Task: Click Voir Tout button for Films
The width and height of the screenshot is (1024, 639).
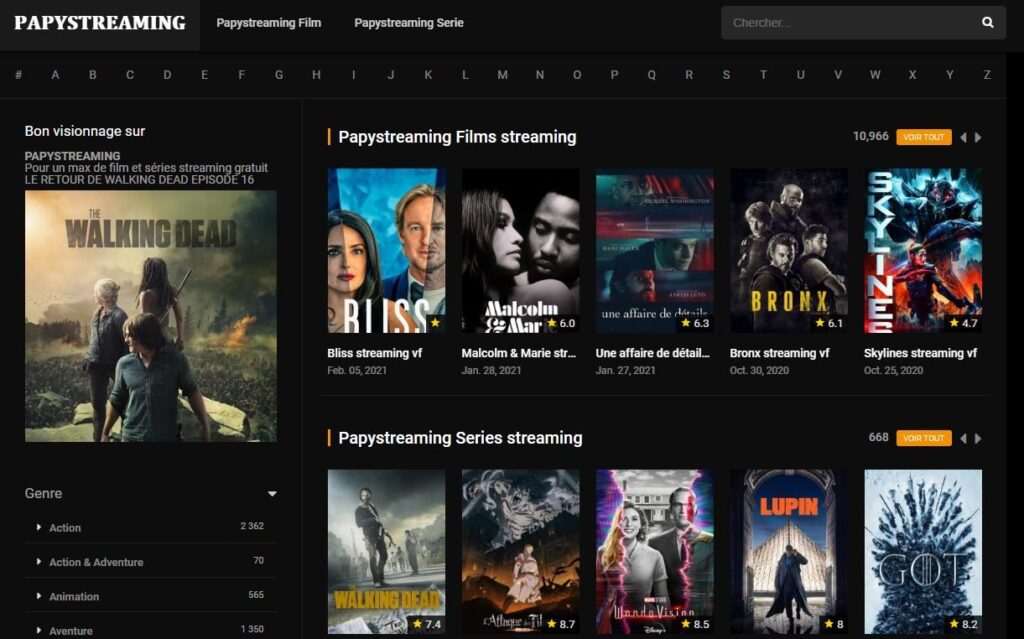Action: pyautogui.click(x=923, y=138)
